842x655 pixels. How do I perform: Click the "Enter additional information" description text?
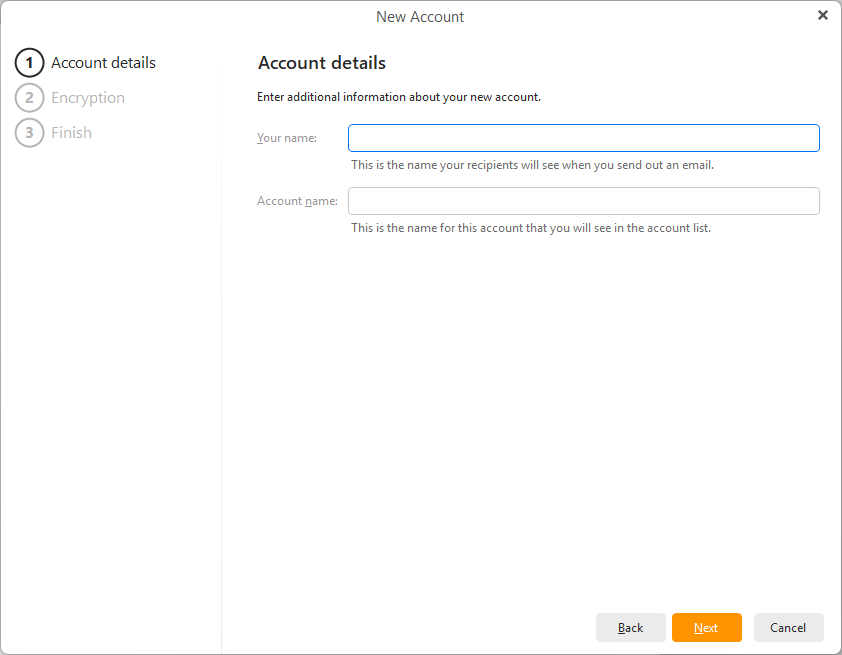pos(399,97)
